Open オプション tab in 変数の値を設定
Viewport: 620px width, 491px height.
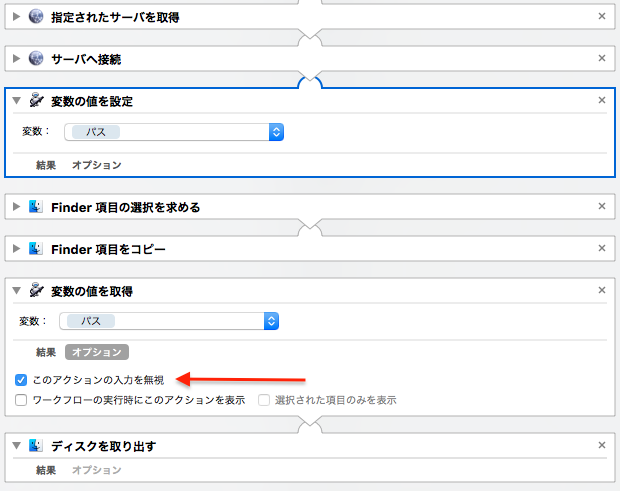click(x=96, y=165)
